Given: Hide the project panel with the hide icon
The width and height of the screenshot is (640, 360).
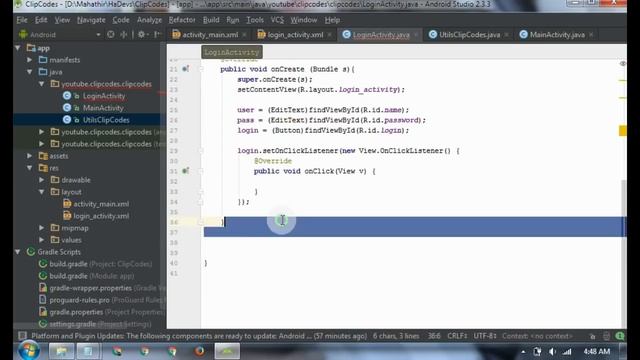Looking at the screenshot, I should (157, 35).
